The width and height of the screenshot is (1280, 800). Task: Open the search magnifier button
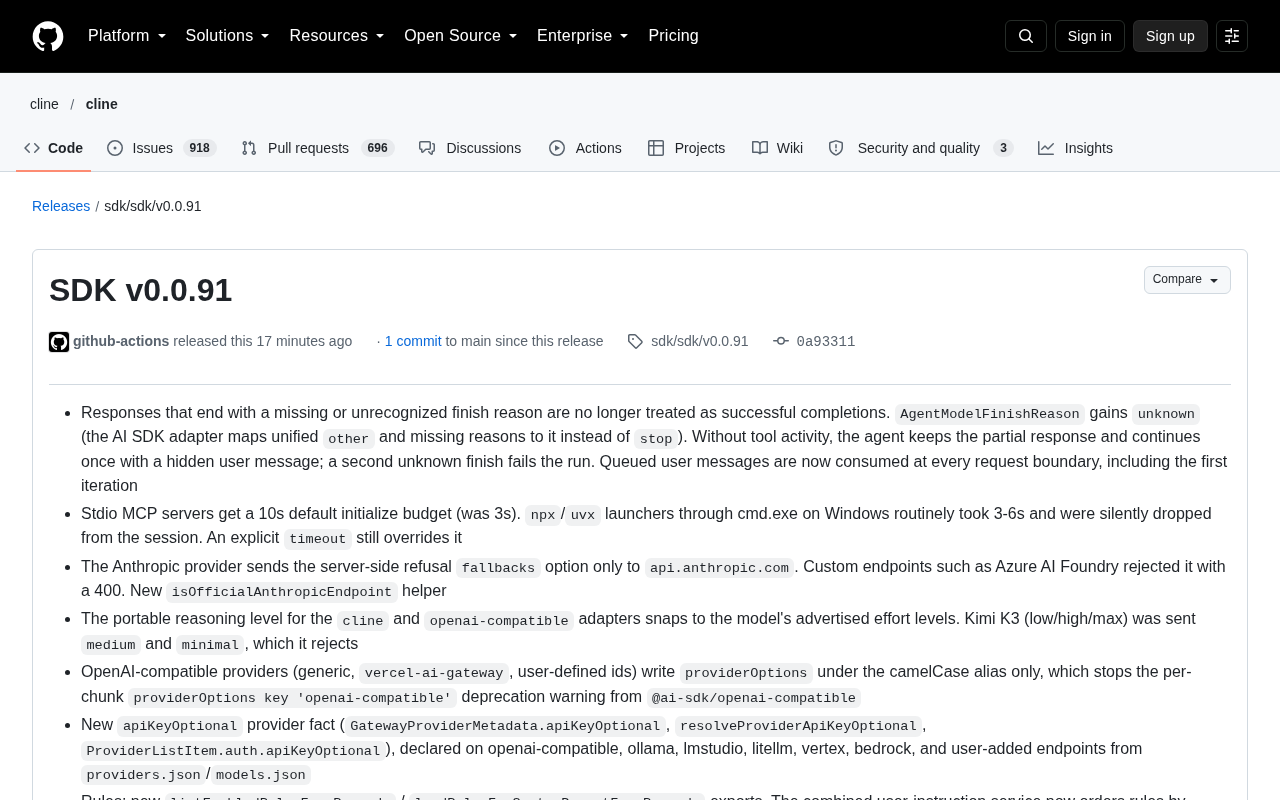[x=1026, y=36]
